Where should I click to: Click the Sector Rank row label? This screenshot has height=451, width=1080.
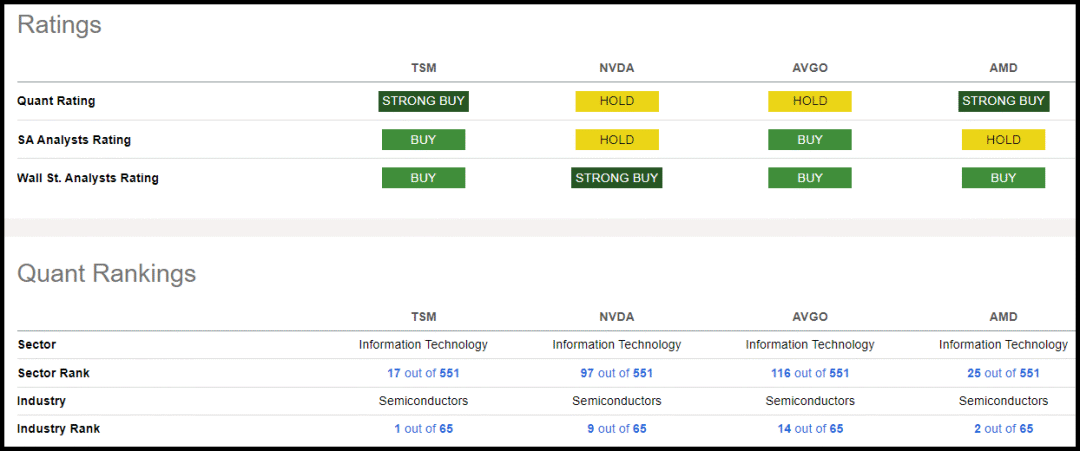point(54,373)
